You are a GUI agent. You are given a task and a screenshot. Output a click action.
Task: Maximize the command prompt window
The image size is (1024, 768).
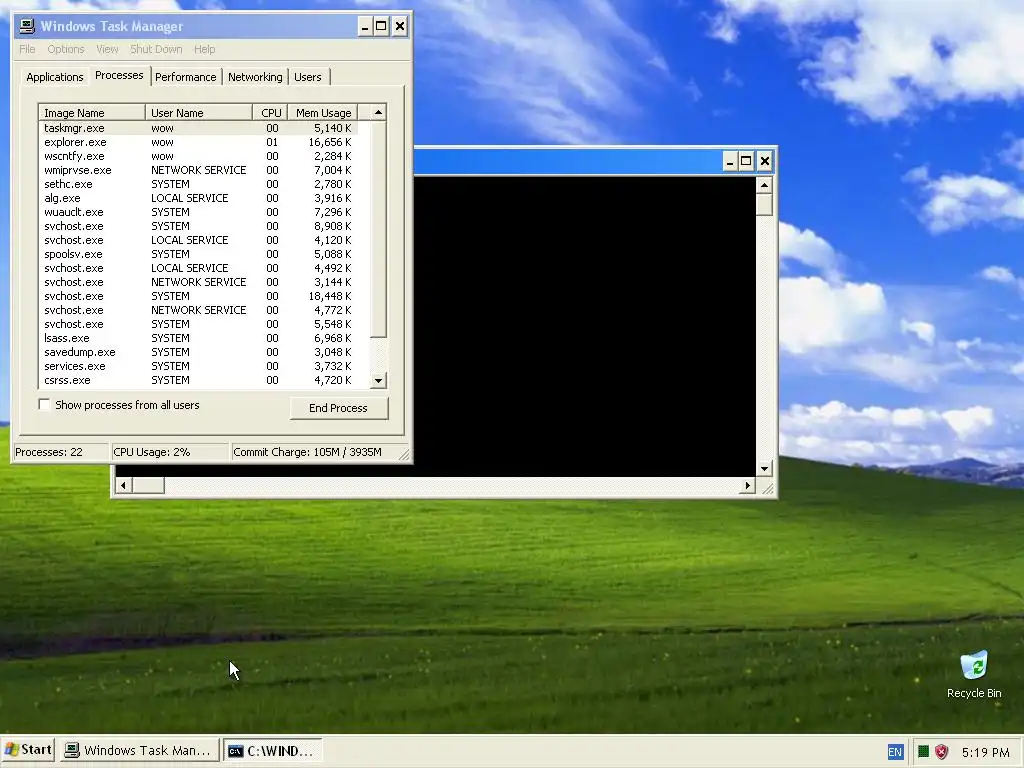tap(746, 161)
